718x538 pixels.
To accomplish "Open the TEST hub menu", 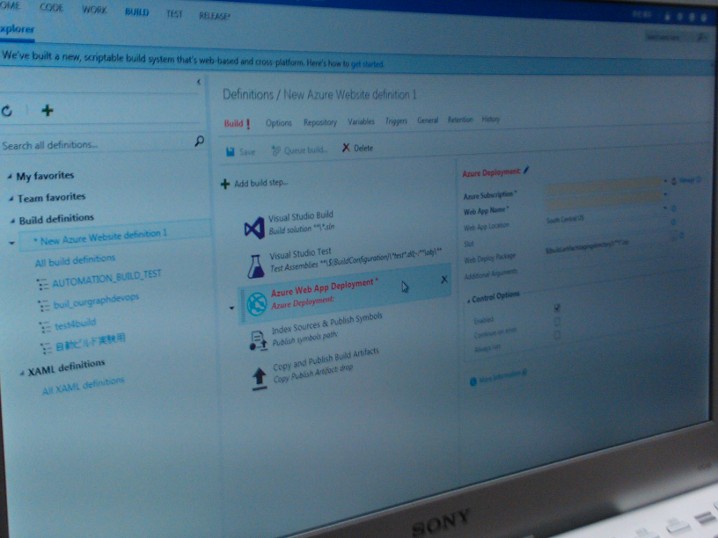I will click(x=174, y=14).
